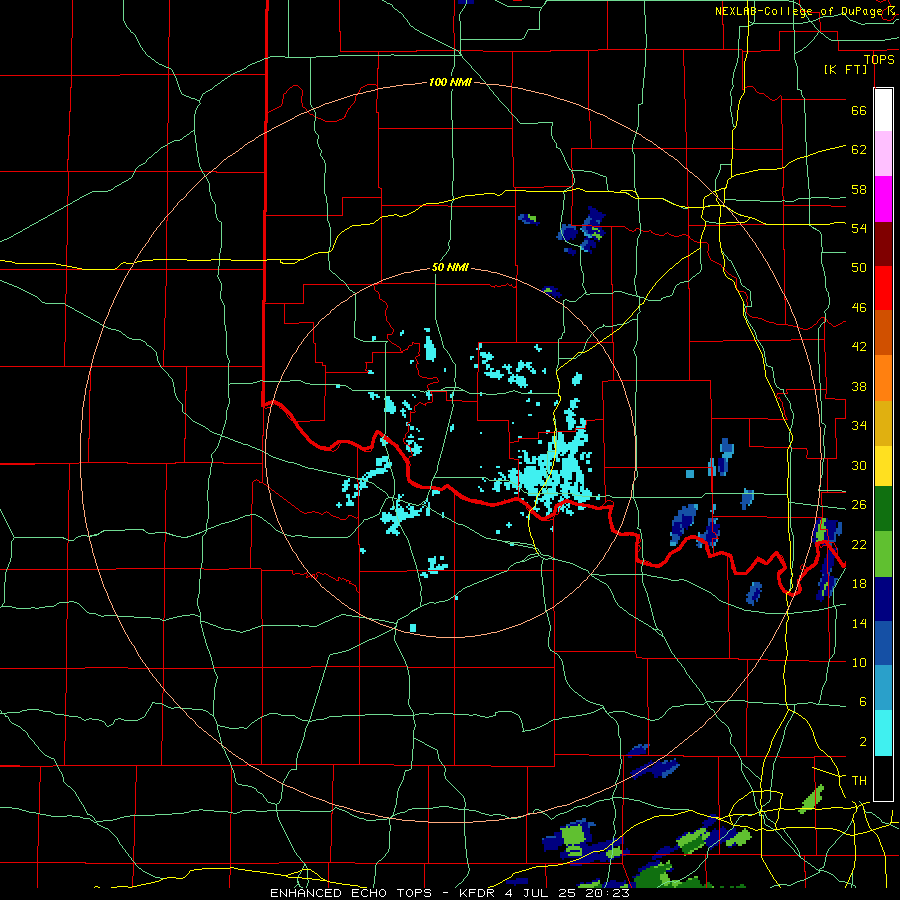Select the 10 value on the scale
Screen dimensions: 900x900
tap(859, 662)
